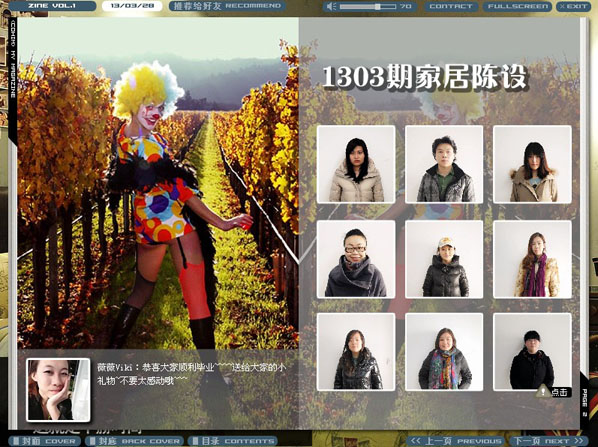Image resolution: width=598 pixels, height=447 pixels.
Task: Open the 封面 Cover page
Action: tap(44, 441)
